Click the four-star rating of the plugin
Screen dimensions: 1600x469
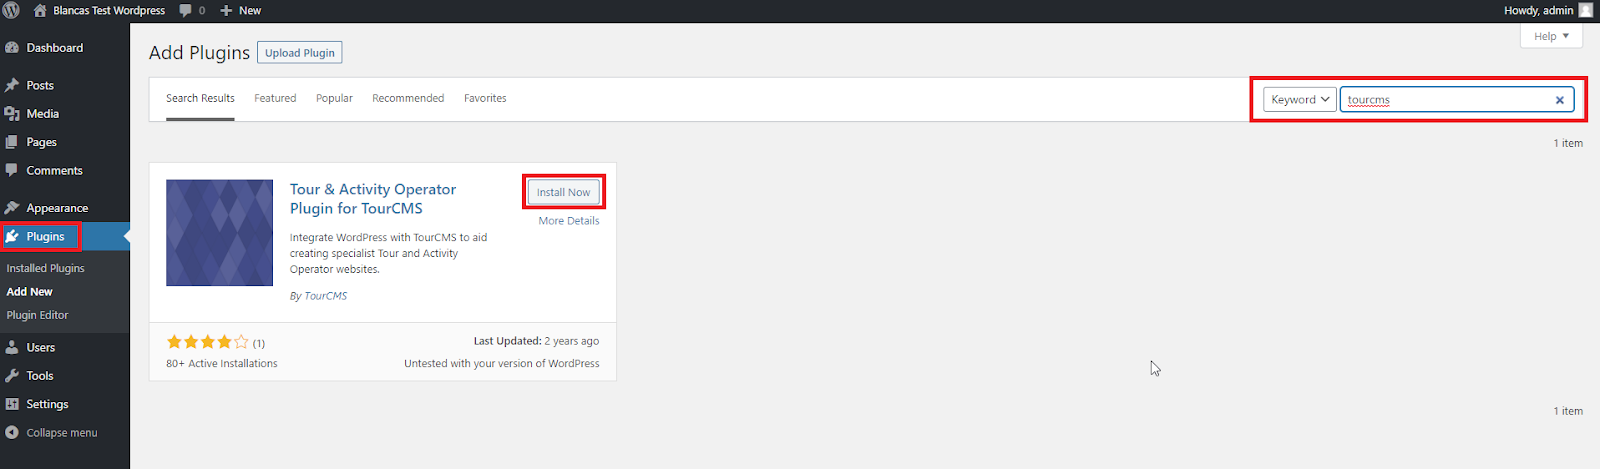point(207,342)
